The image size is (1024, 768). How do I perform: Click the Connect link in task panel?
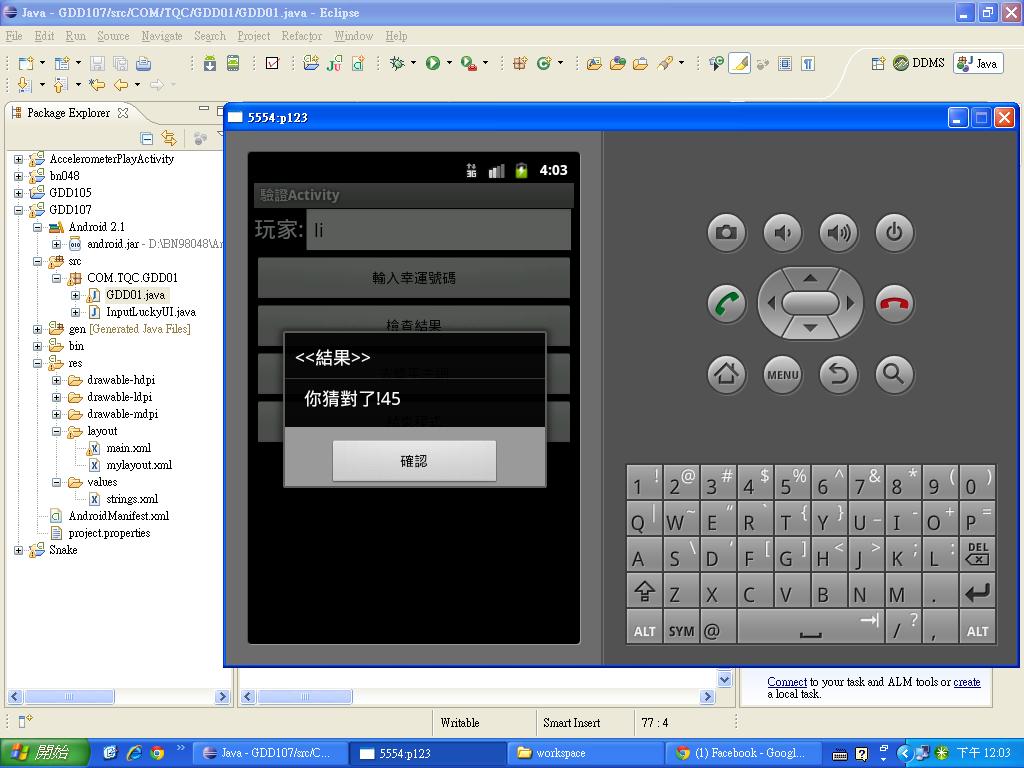coord(787,682)
